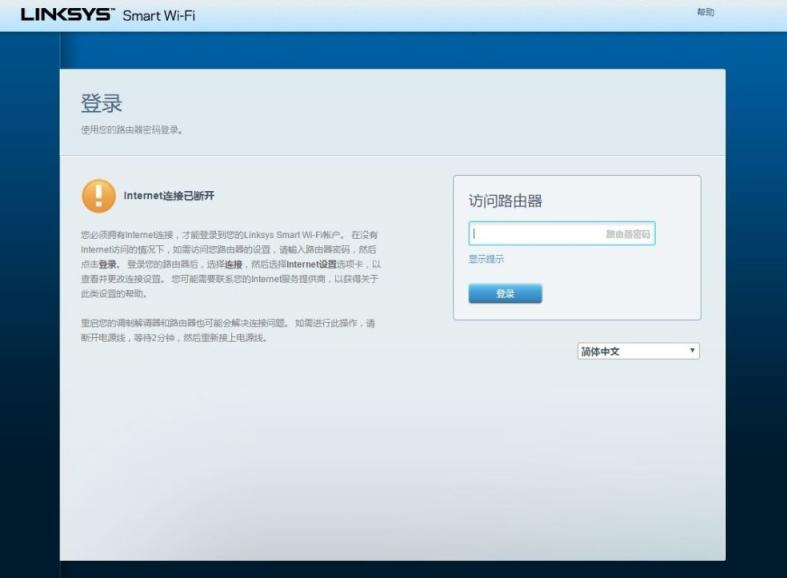Open the 简体中文 language dropdown
The width and height of the screenshot is (787, 578).
click(x=638, y=351)
